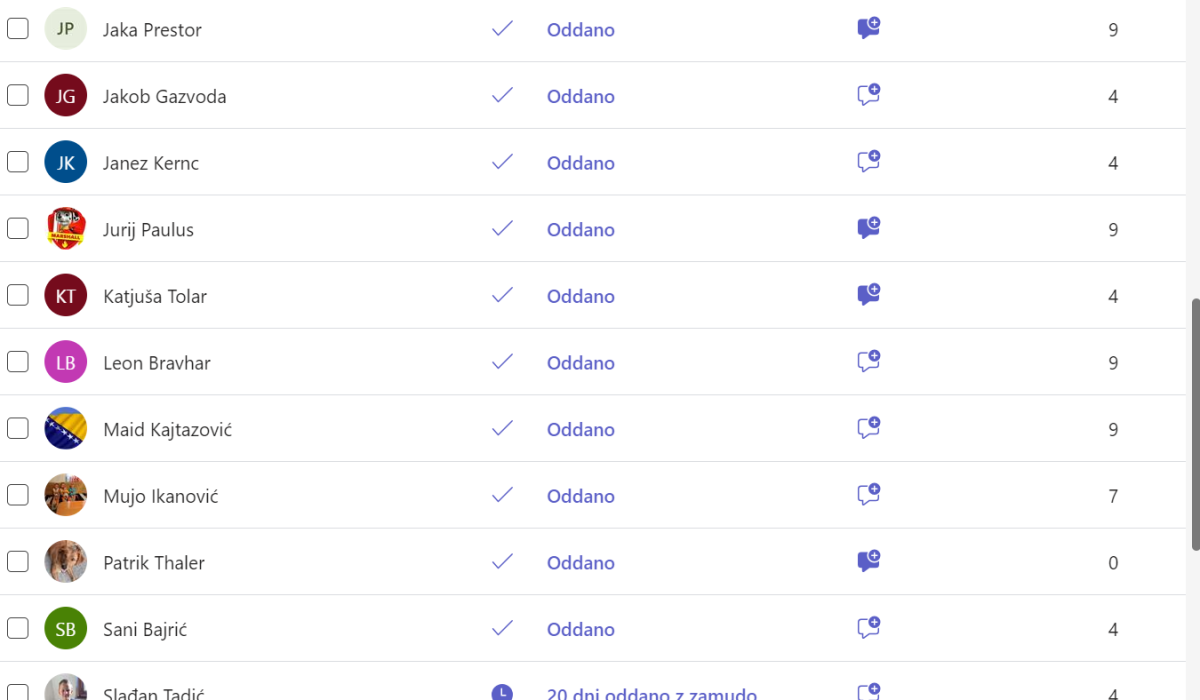
Task: Edit Patrik Thaler's score of 0
Action: point(1113,563)
